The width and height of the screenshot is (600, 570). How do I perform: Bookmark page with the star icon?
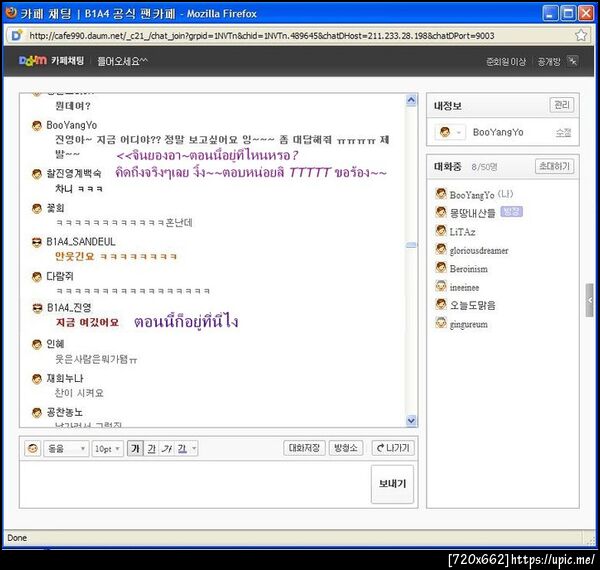[x=580, y=35]
